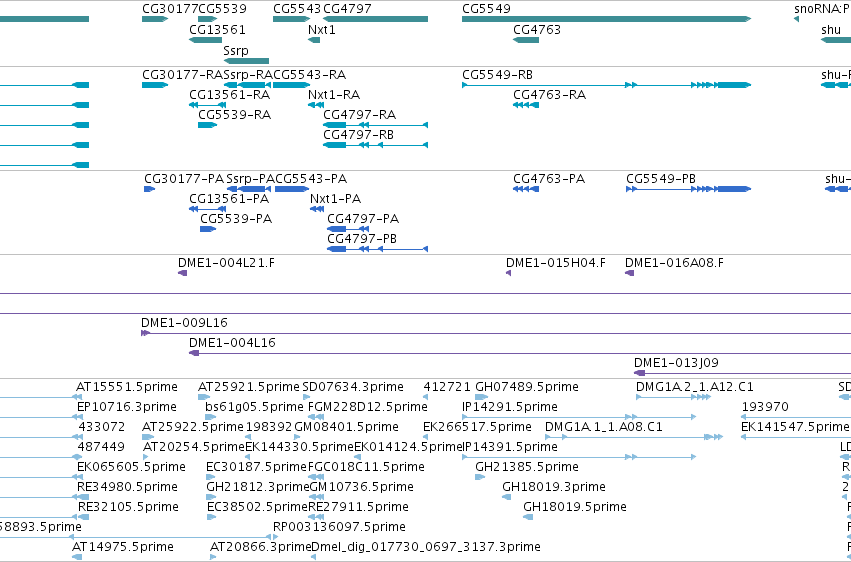Select the AT25922.5prime EST label
The width and height of the screenshot is (851, 562).
(x=193, y=427)
